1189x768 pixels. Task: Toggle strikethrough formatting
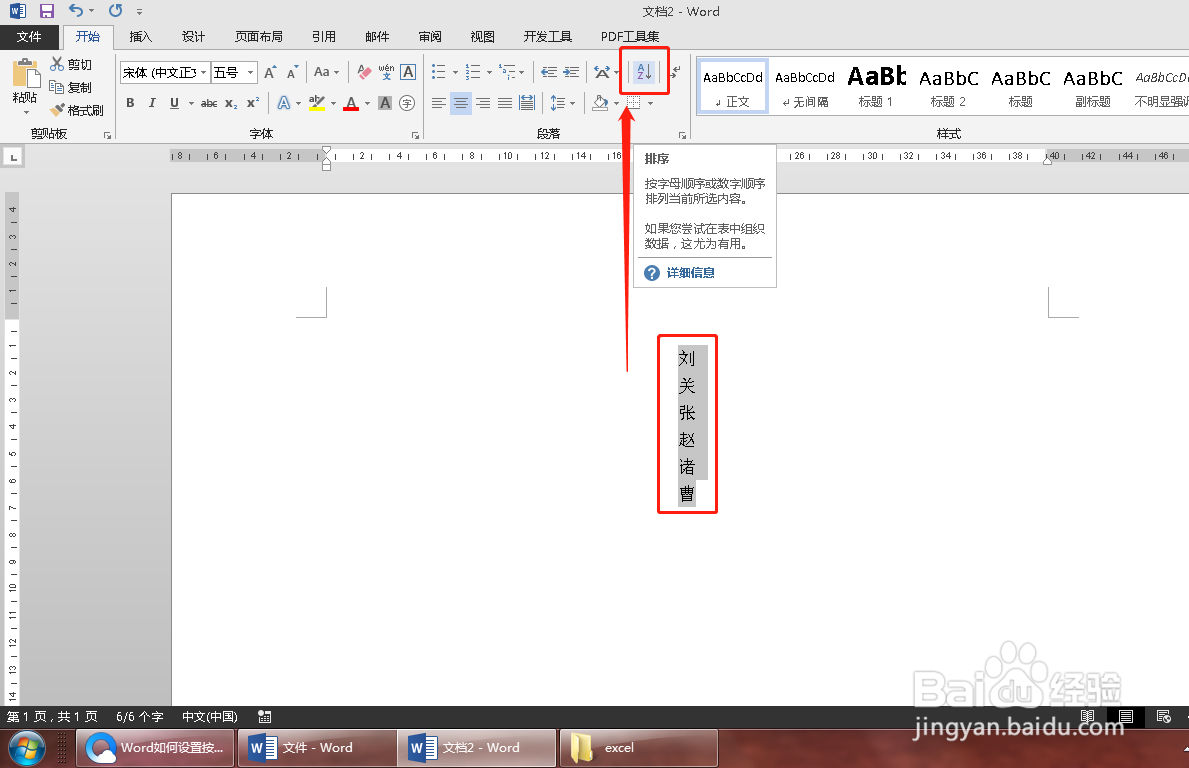[x=209, y=102]
